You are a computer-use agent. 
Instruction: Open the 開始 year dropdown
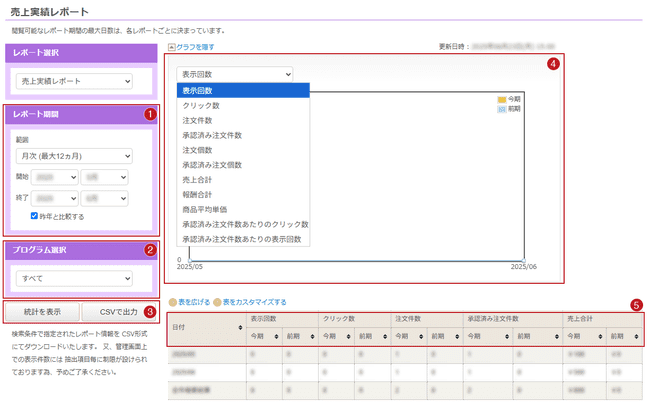[x=55, y=177]
